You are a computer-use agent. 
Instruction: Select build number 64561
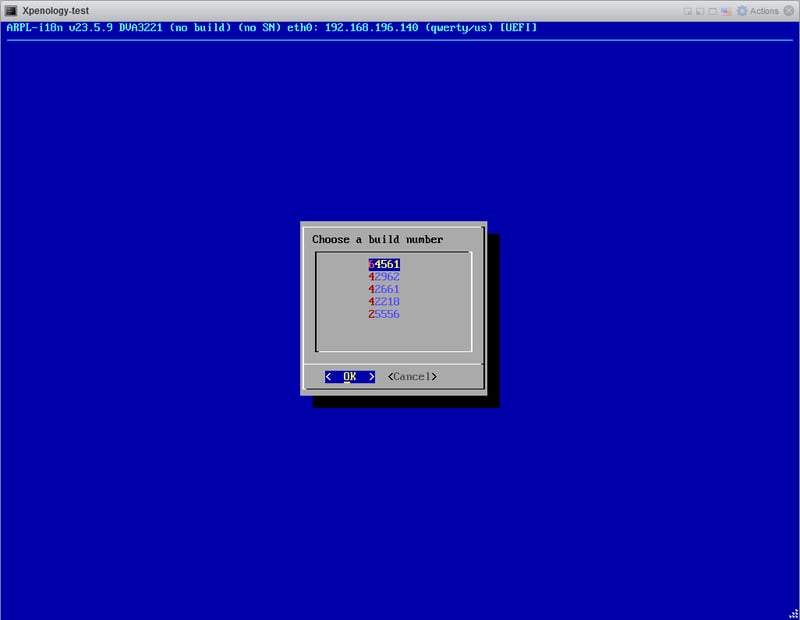click(384, 264)
